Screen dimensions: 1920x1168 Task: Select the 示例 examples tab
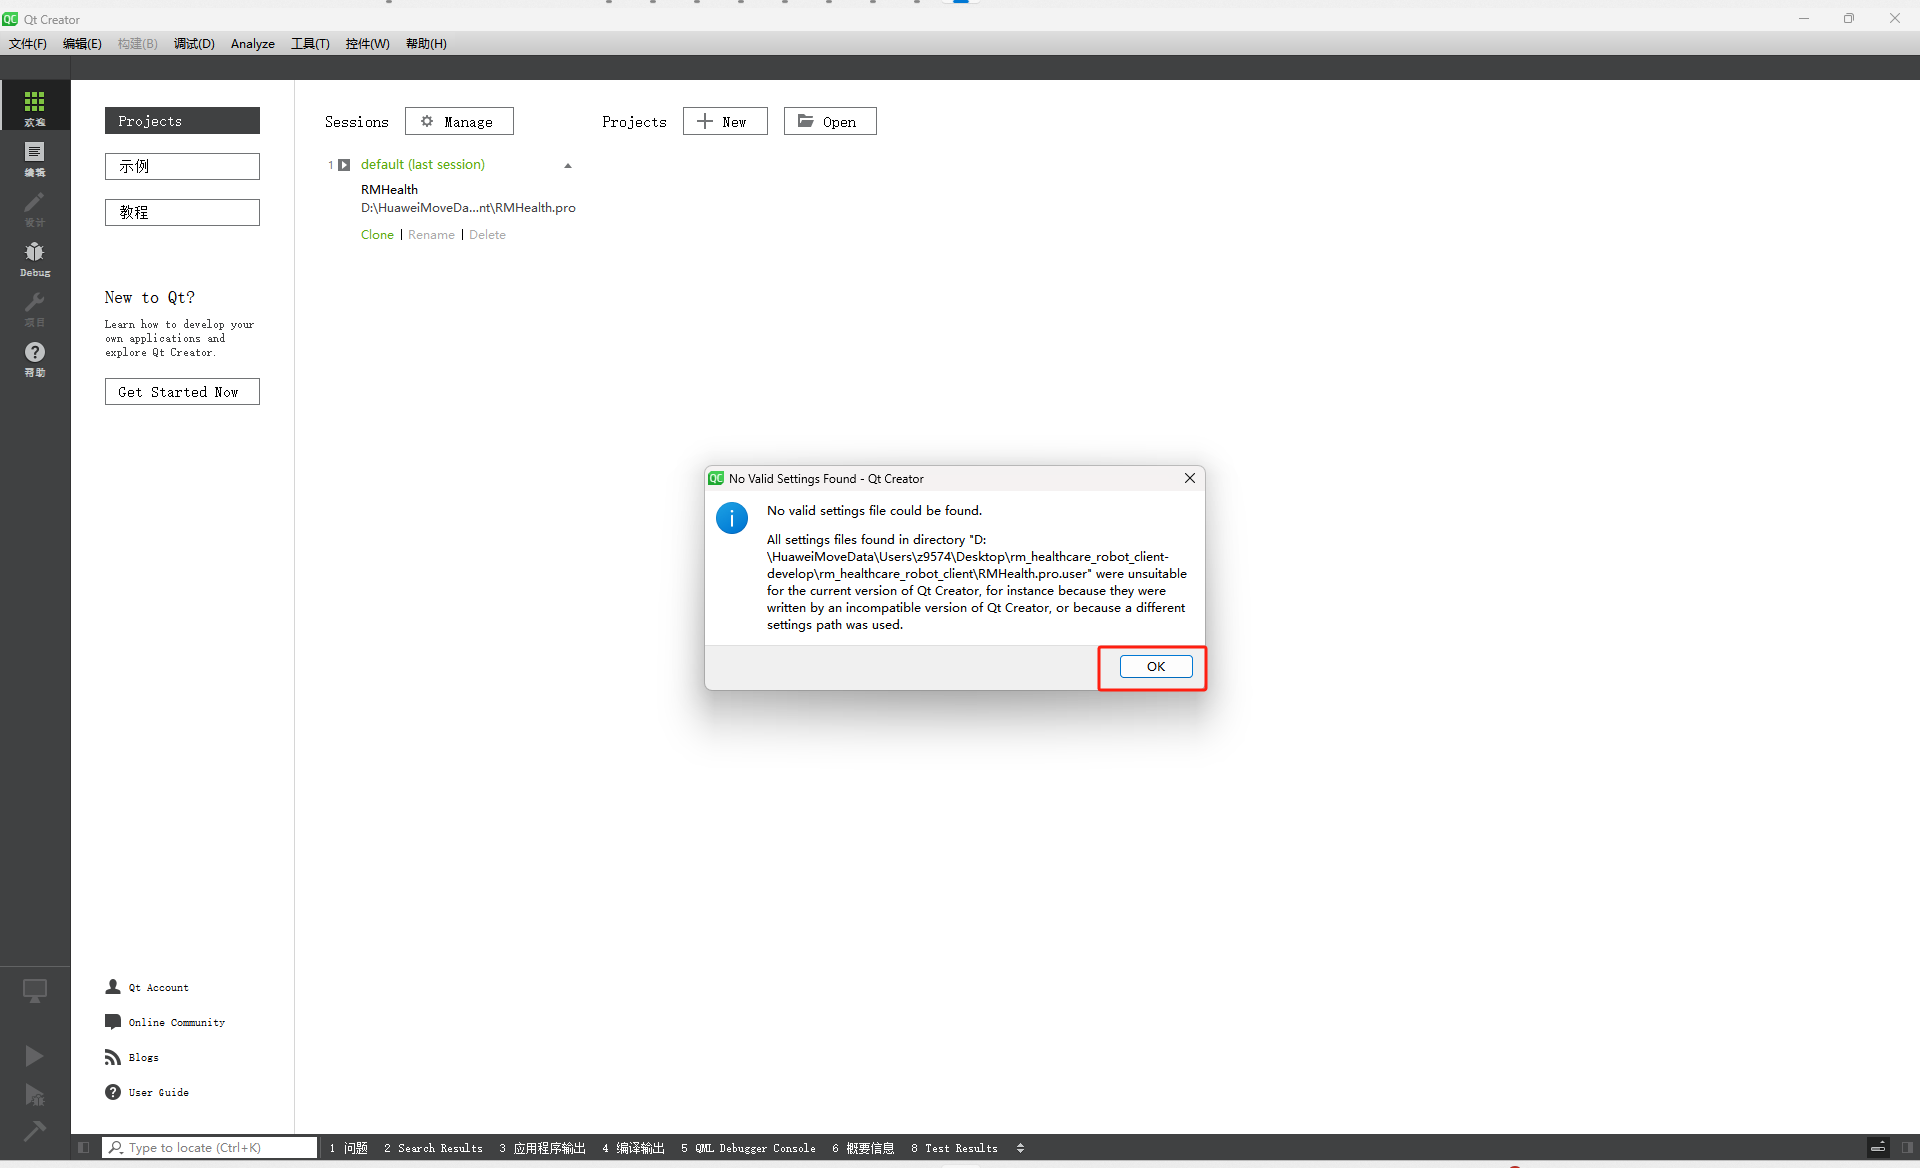coord(182,166)
